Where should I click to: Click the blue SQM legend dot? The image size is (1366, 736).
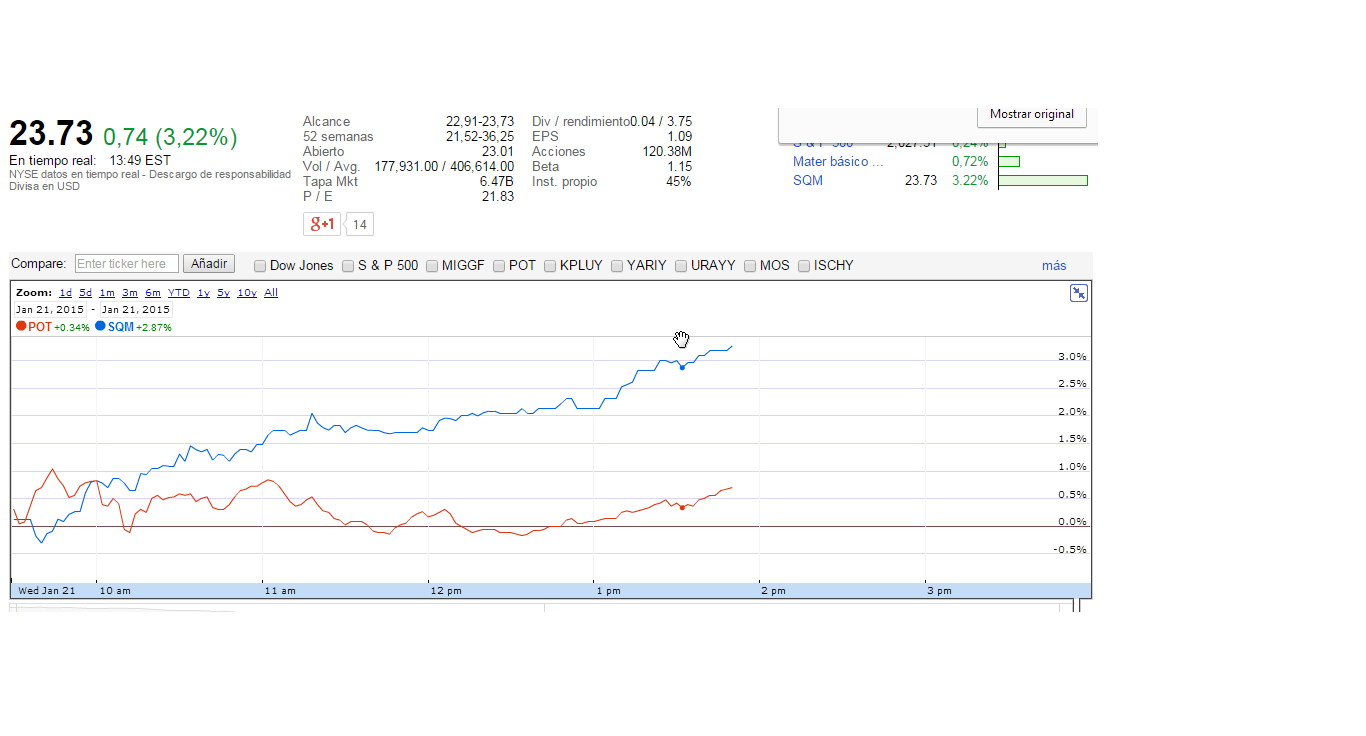tap(101, 327)
